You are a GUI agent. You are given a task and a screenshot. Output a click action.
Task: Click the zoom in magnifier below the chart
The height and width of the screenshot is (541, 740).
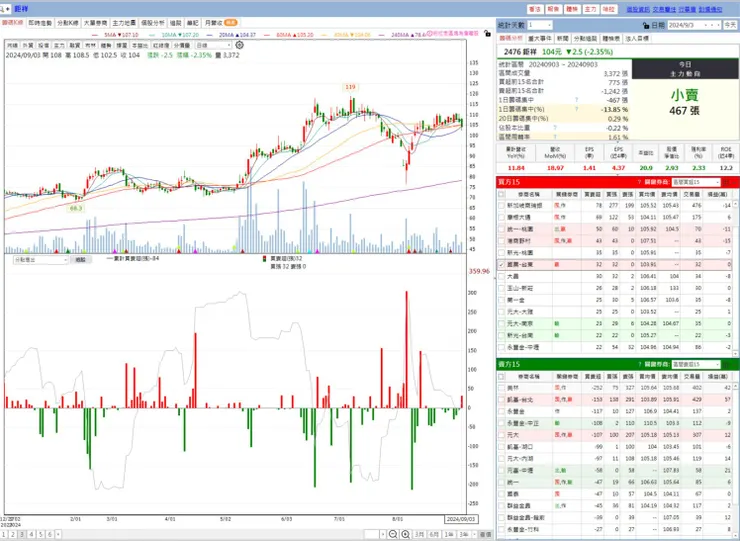click(405, 534)
